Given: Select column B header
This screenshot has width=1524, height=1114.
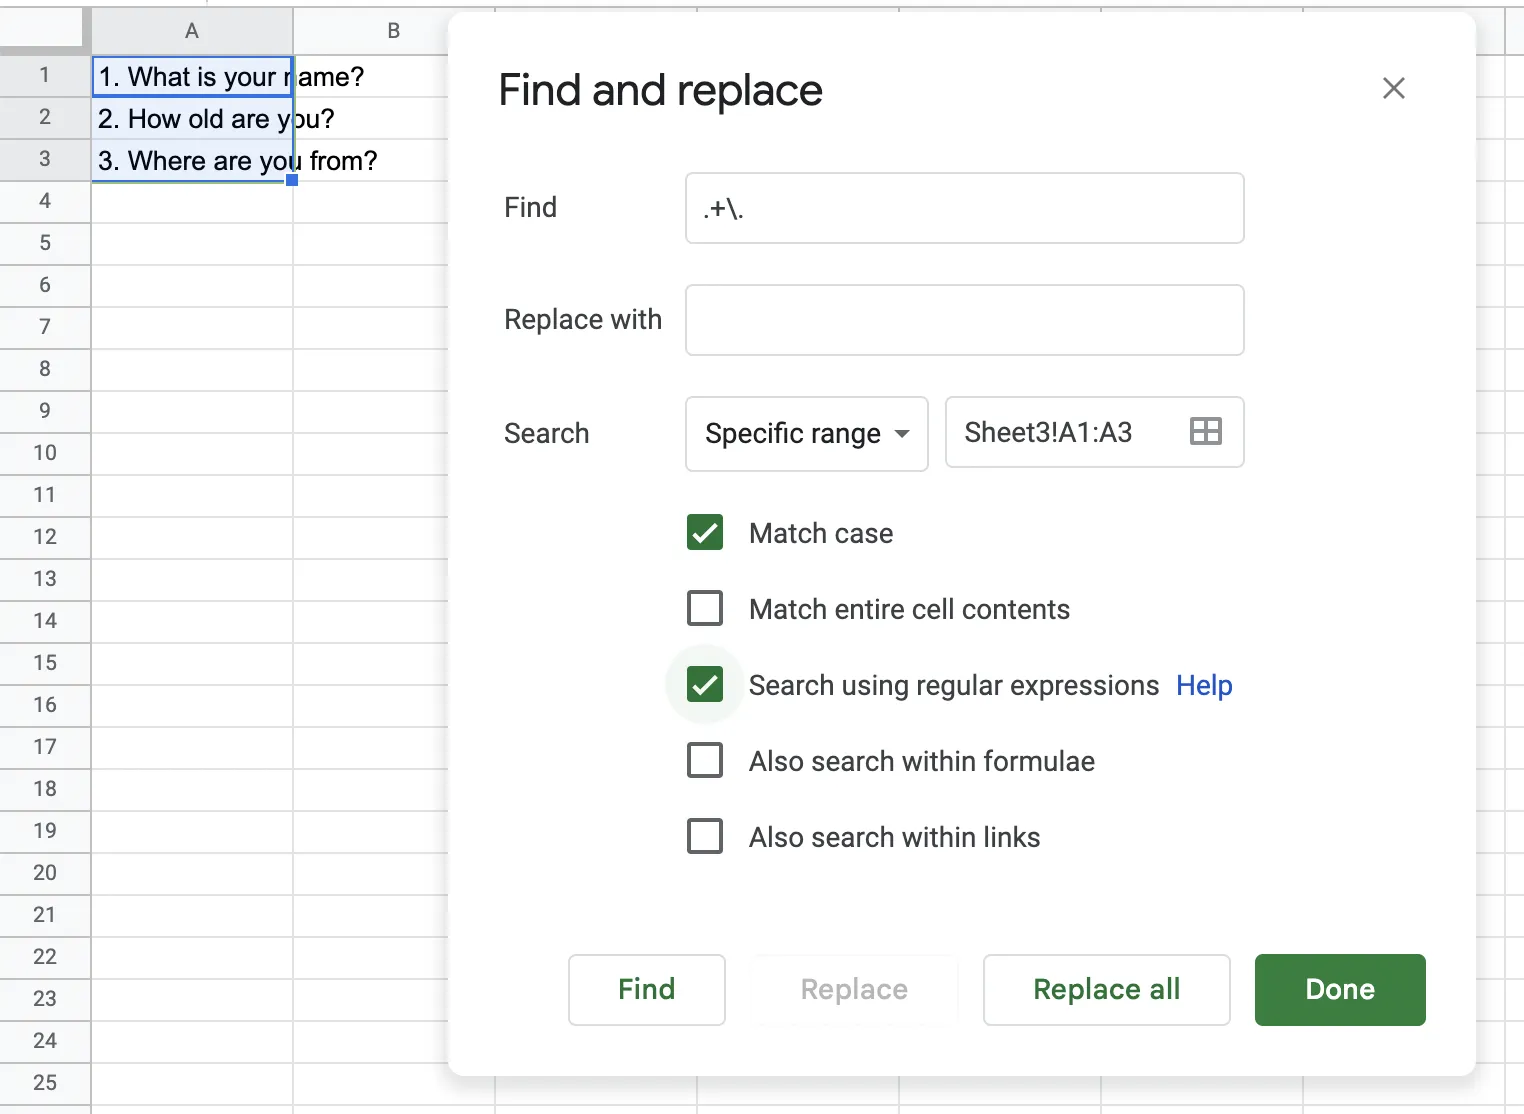Looking at the screenshot, I should pyautogui.click(x=393, y=31).
